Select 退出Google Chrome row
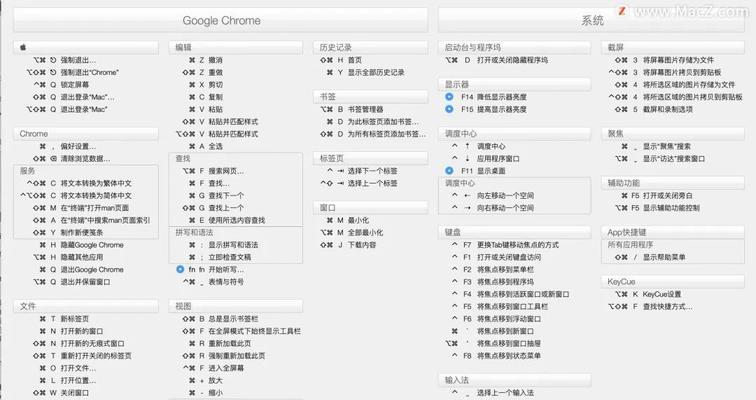 [x=81, y=269]
